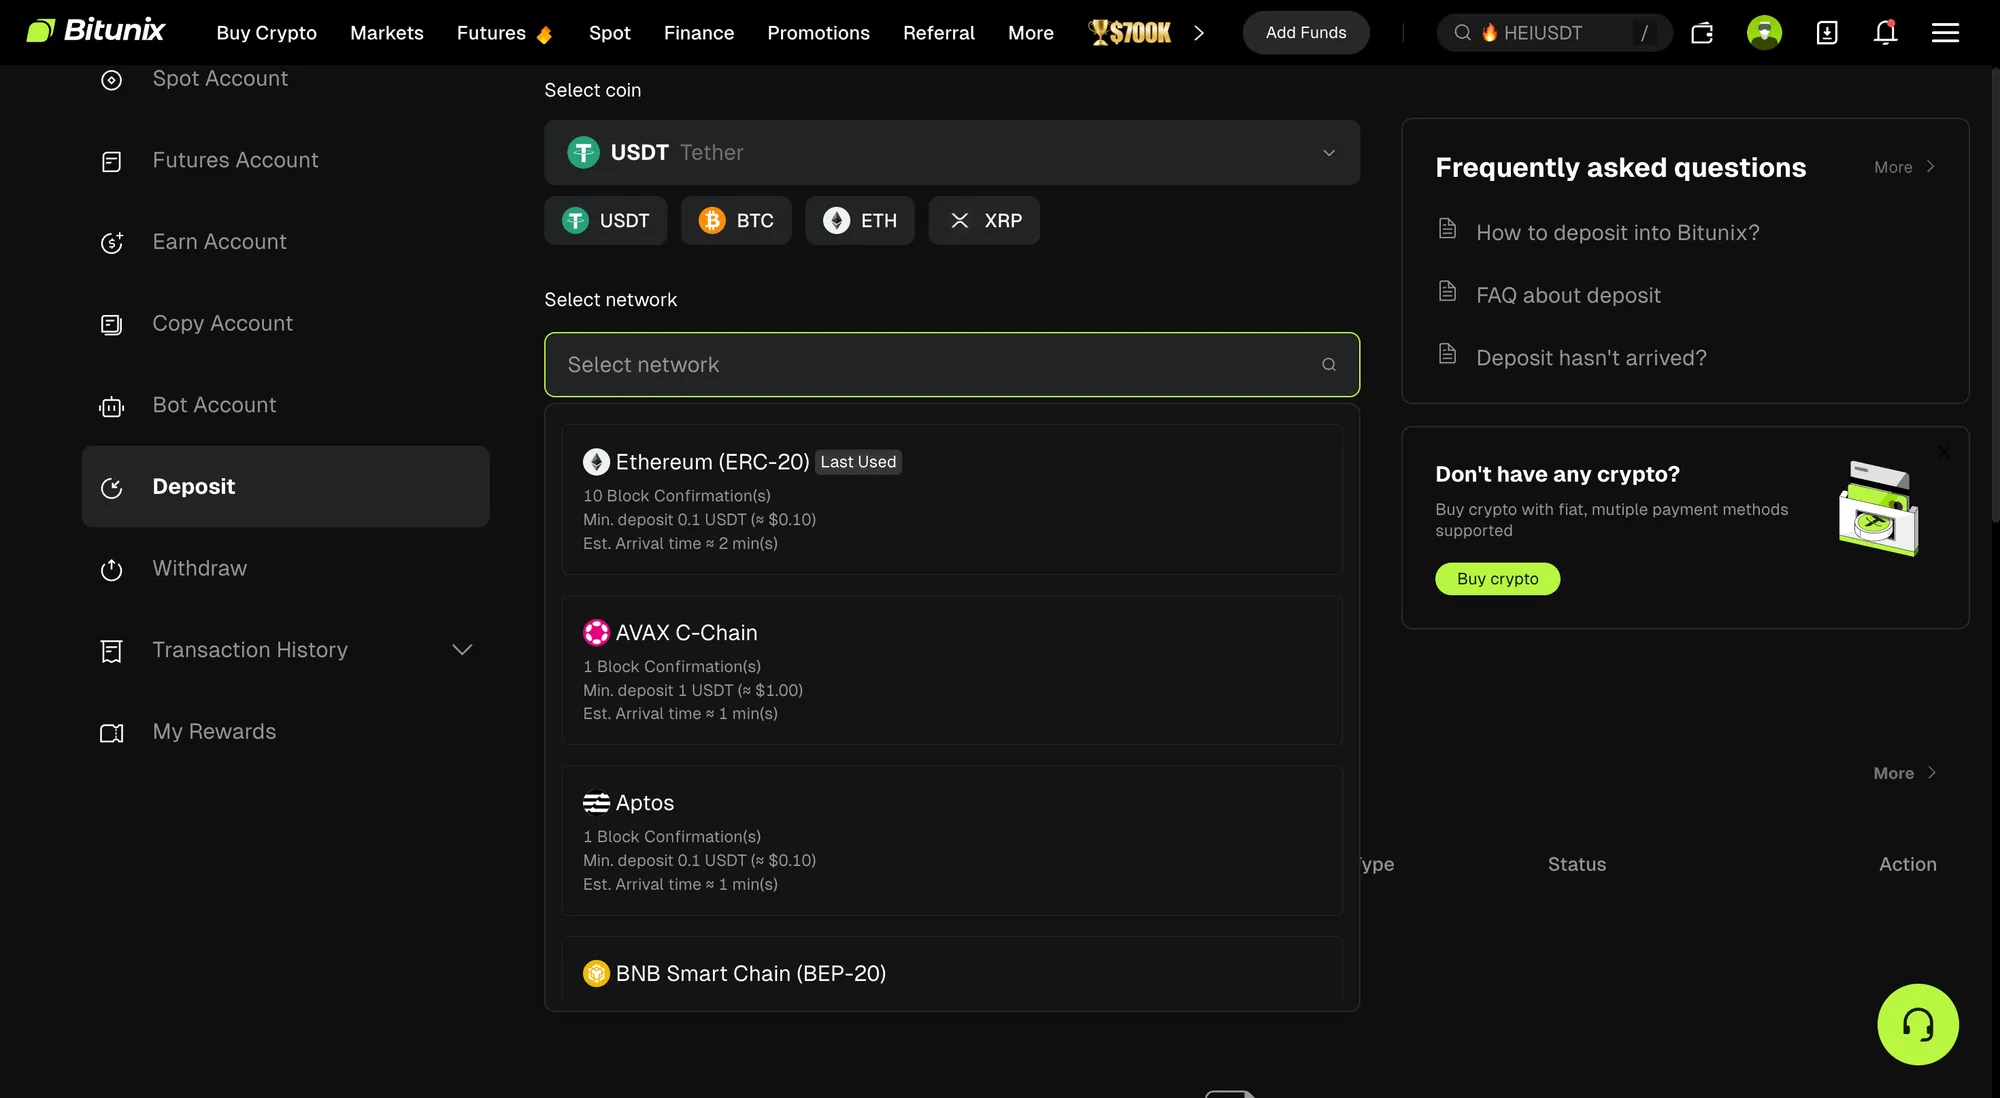Click the HEIUSDT search box
Viewport: 2000px width, 1098px height.
pyautogui.click(x=1554, y=33)
